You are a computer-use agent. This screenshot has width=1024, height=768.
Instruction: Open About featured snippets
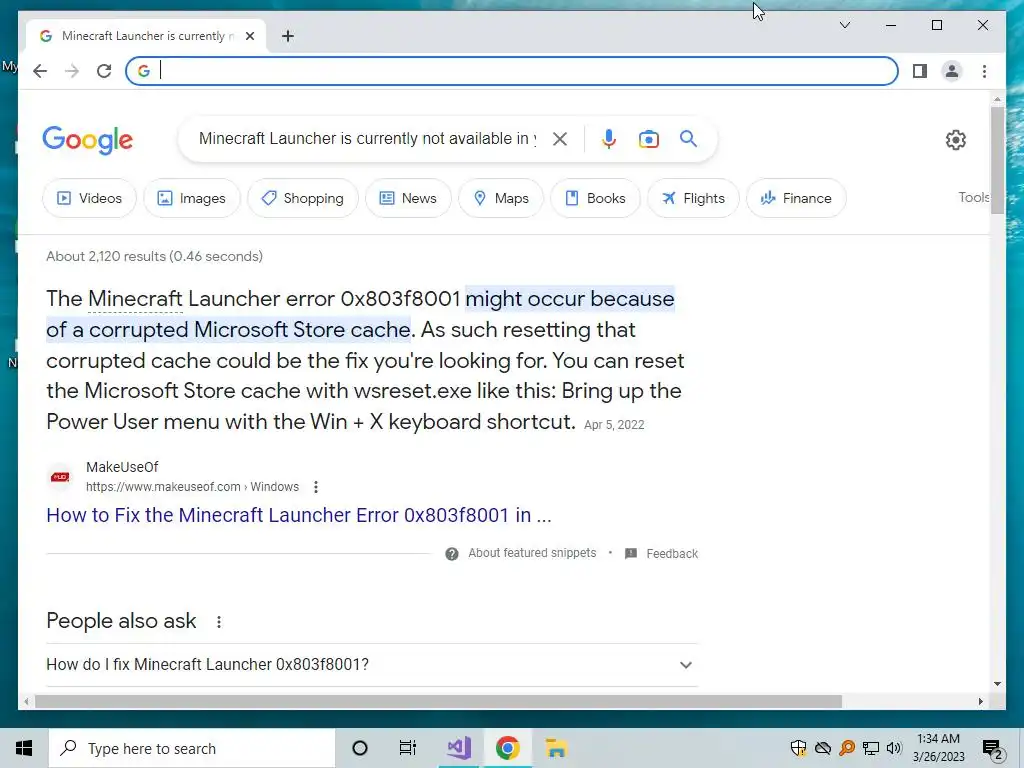(x=532, y=553)
